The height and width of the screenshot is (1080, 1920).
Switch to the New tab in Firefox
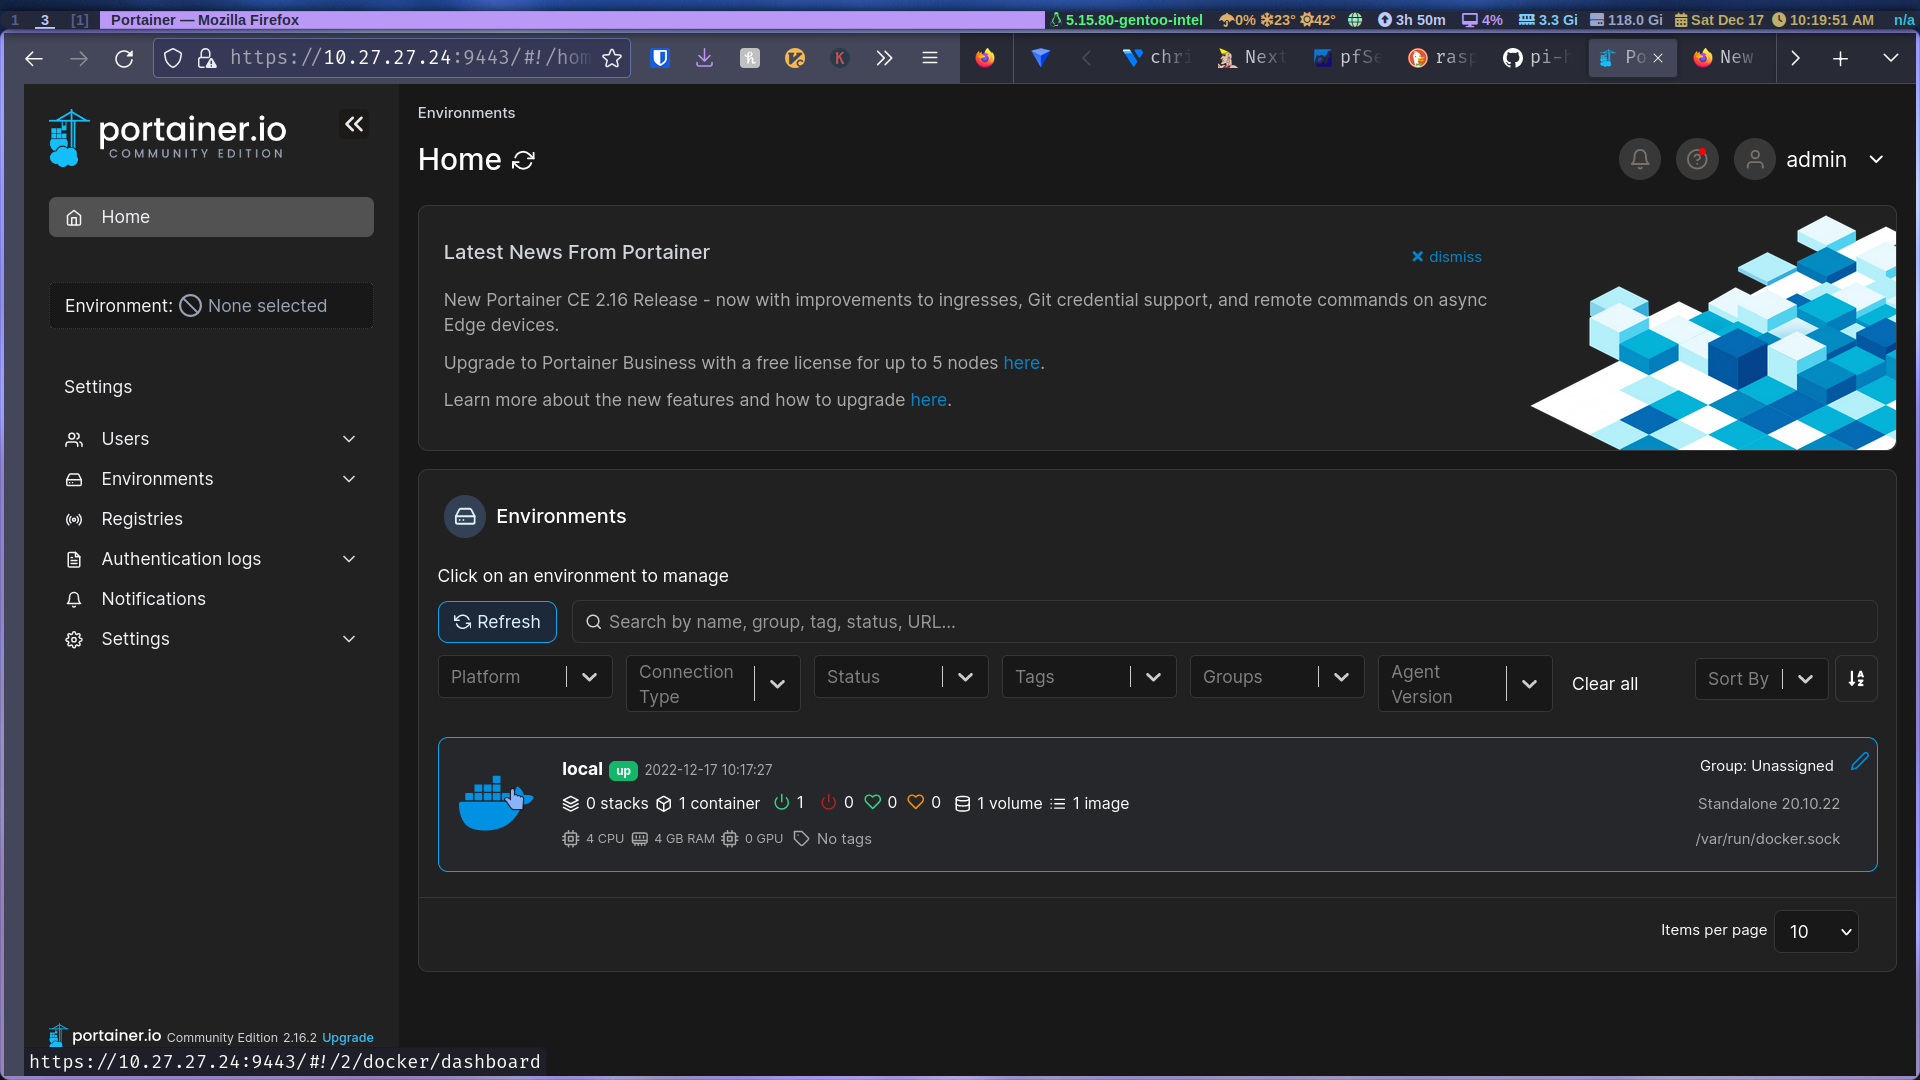tap(1725, 58)
